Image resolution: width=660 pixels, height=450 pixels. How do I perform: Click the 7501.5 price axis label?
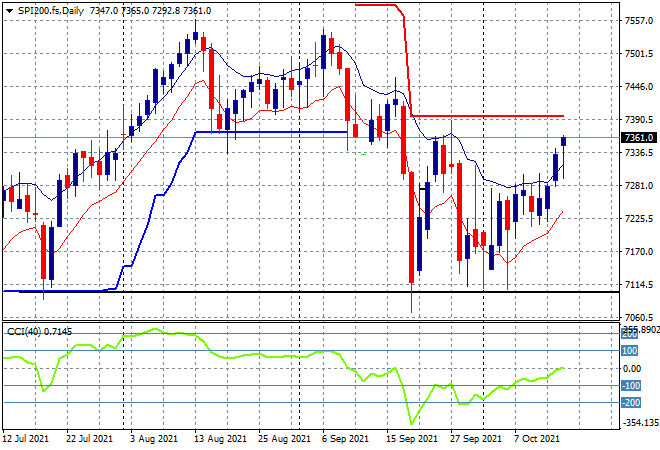coord(639,54)
